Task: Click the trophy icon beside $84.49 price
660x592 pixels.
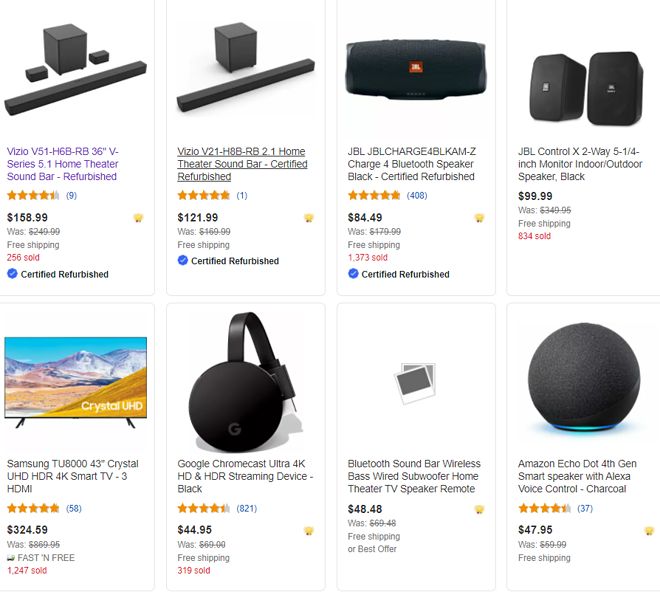Action: point(479,218)
